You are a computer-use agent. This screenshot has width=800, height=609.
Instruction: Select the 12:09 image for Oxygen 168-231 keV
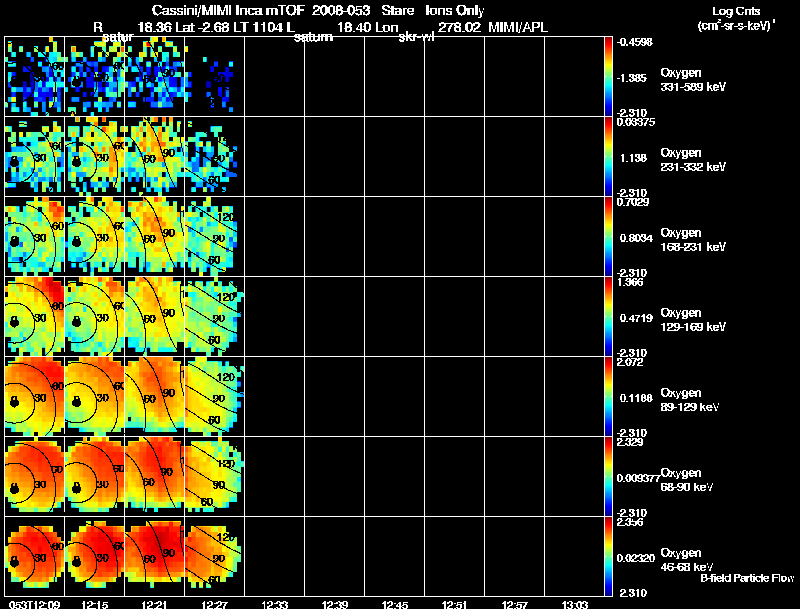pos(35,236)
